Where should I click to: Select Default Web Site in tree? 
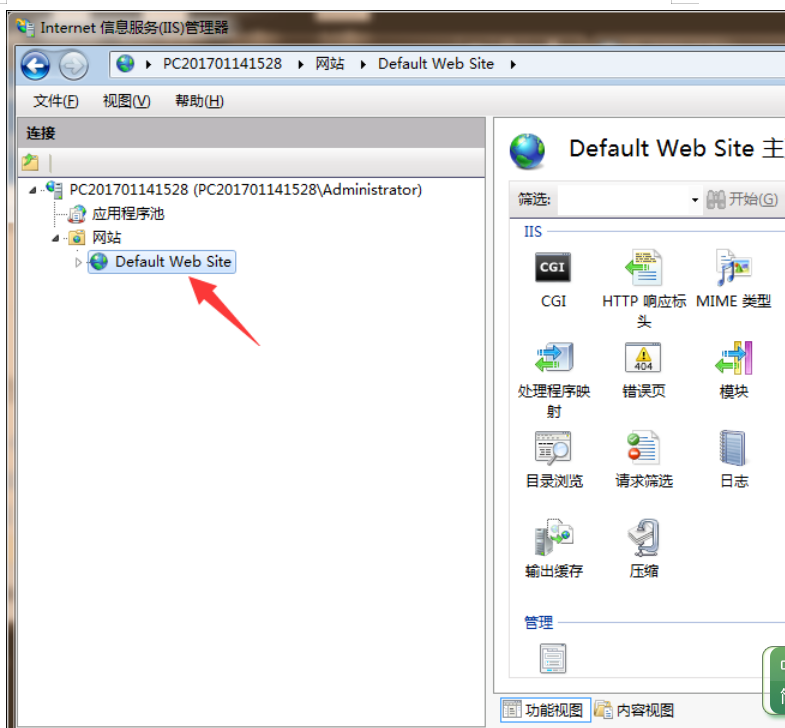coord(162,261)
